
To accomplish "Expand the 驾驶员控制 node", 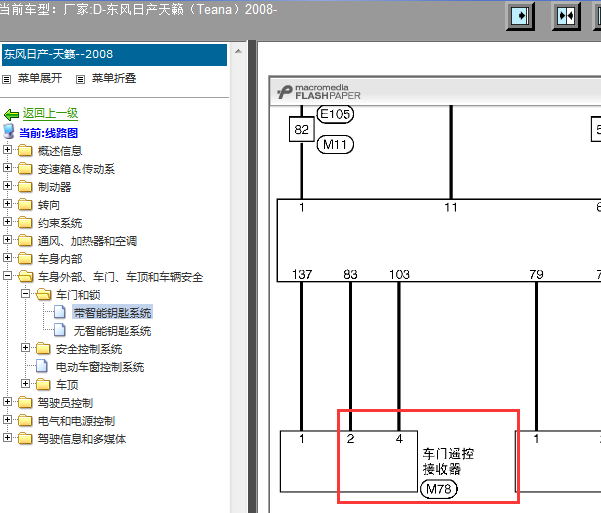I will (7, 401).
